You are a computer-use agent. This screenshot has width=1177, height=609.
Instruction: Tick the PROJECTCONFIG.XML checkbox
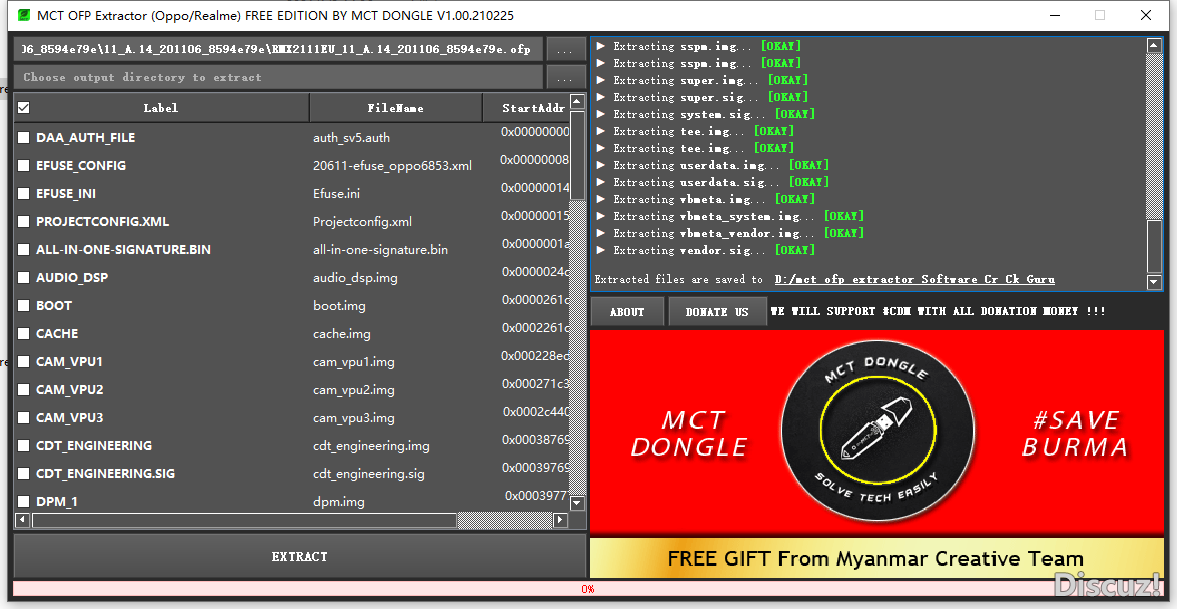tap(24, 222)
